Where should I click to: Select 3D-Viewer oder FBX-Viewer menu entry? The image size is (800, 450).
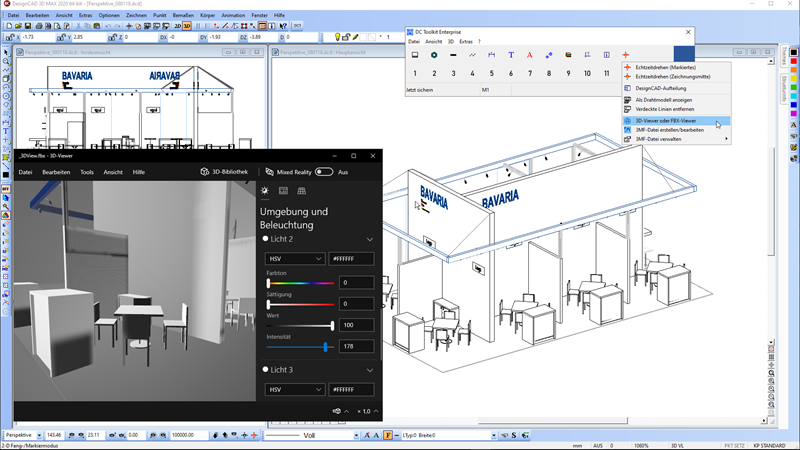coord(677,121)
